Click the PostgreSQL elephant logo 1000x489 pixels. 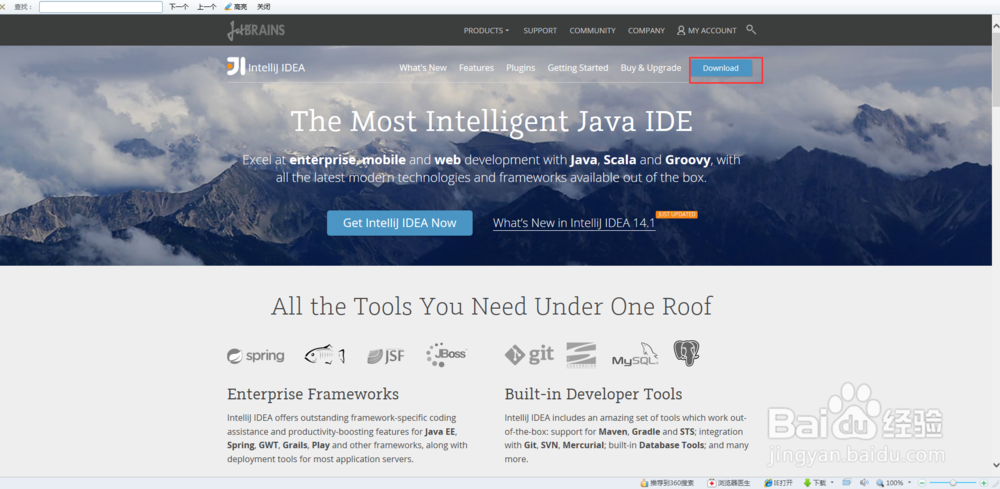point(687,353)
